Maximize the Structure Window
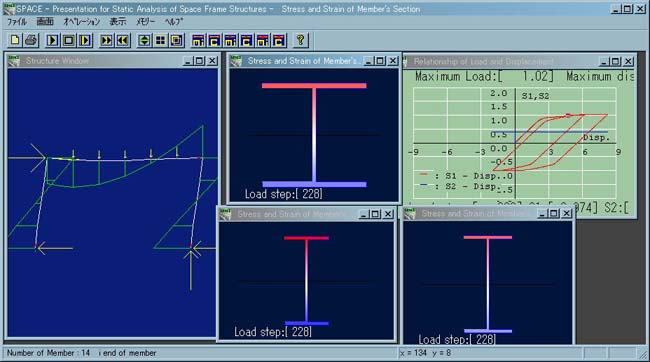 [200, 61]
